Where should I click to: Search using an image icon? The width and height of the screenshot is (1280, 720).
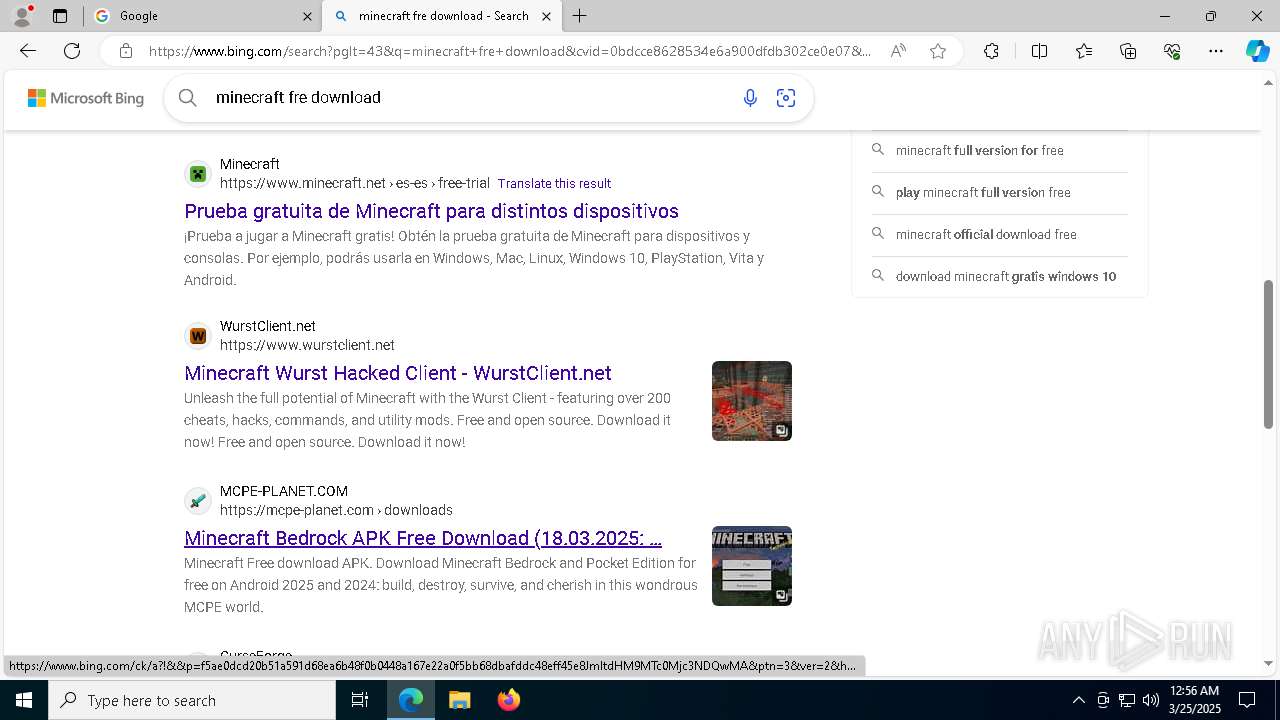[786, 98]
